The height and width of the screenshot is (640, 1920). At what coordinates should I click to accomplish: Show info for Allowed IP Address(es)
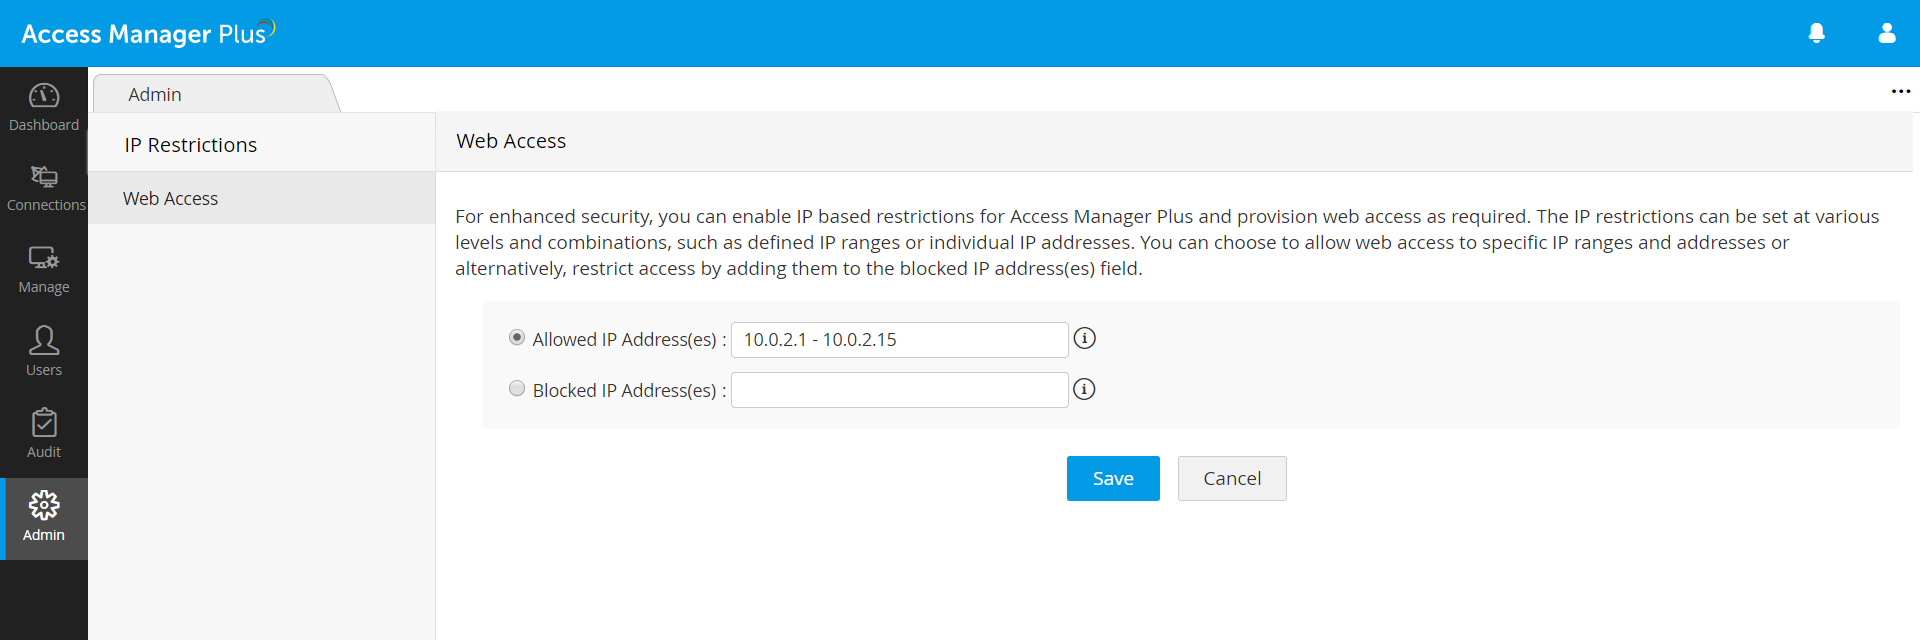pos(1085,339)
